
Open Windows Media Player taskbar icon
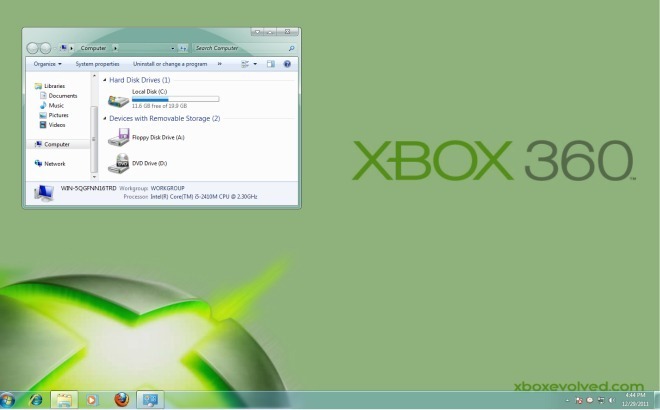92,399
